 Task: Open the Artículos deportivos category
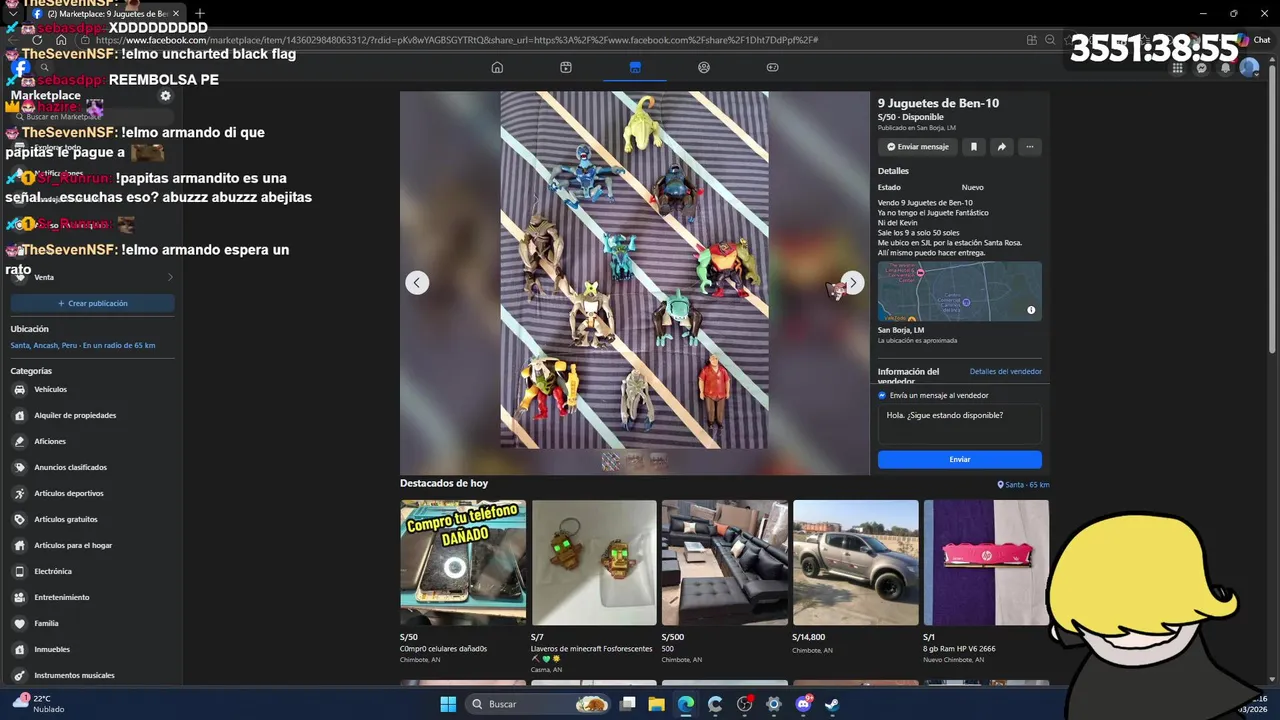click(91, 493)
